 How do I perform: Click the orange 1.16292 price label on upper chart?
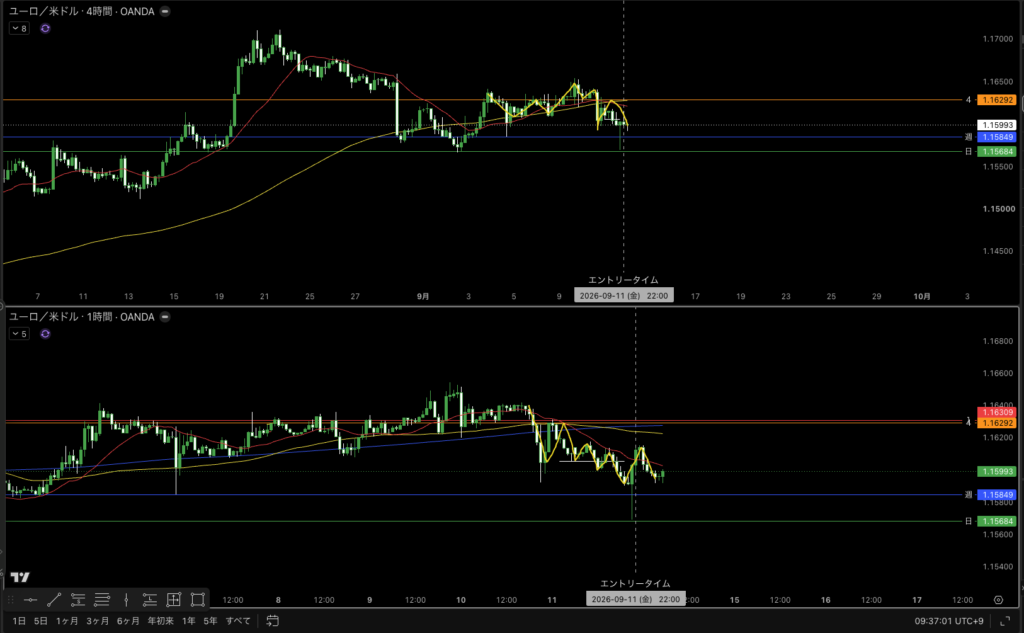pyautogui.click(x=997, y=100)
